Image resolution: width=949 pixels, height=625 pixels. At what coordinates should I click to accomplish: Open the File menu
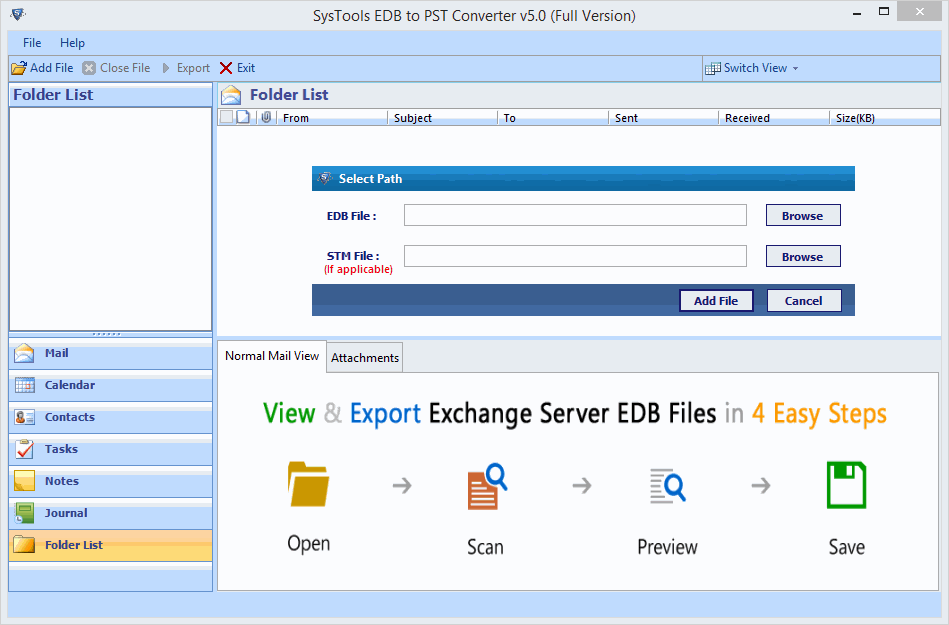point(32,43)
